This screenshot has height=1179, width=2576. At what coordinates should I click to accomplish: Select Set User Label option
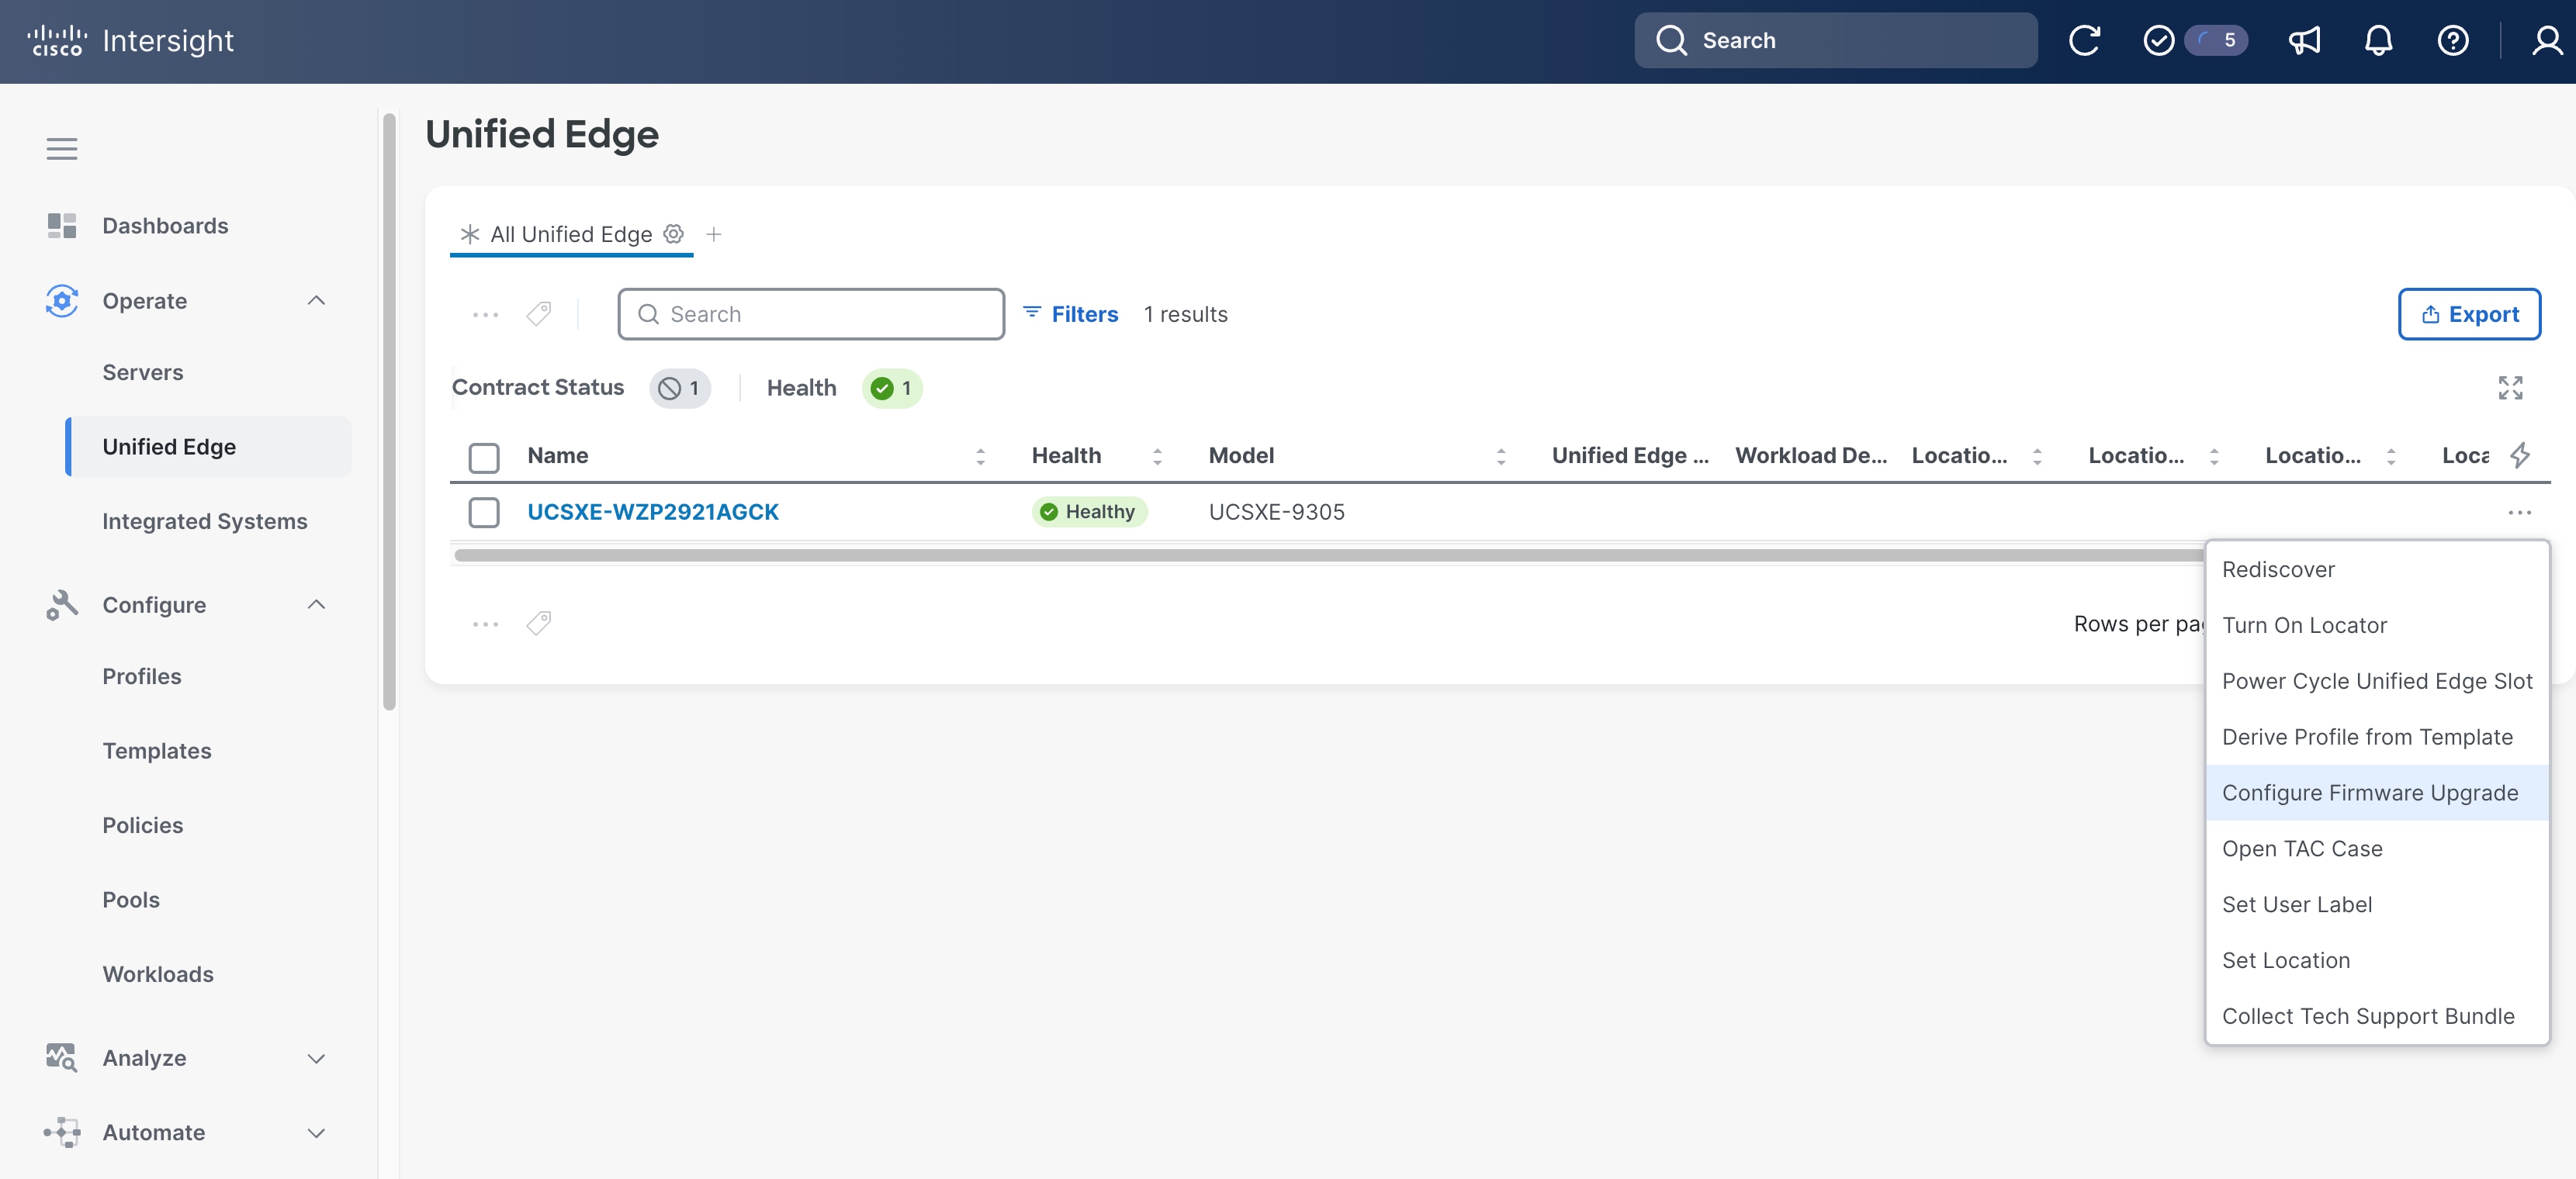point(2377,906)
